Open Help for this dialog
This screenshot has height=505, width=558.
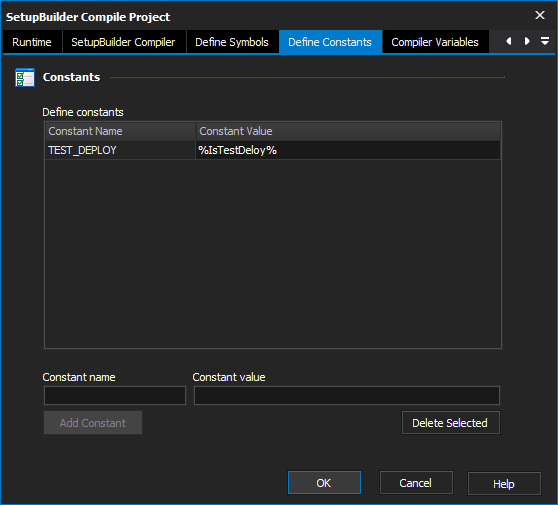point(504,484)
